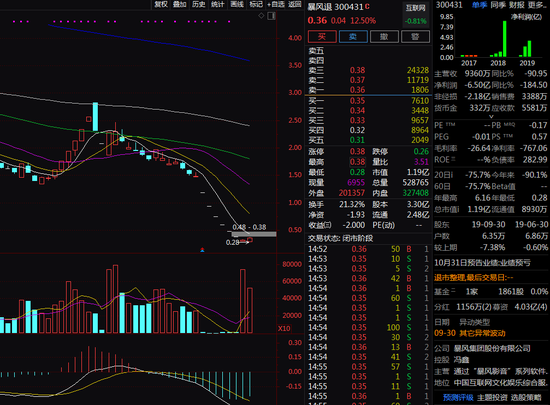Select the 同季 same-quarter tab

498,5
